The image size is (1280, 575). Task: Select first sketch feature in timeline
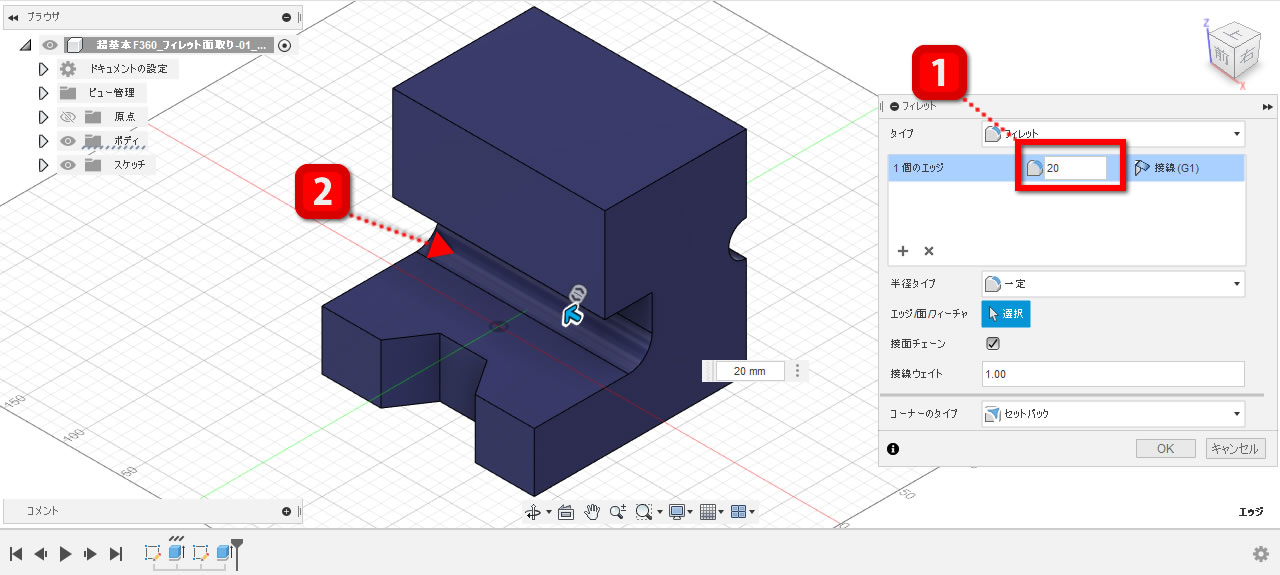[153, 552]
